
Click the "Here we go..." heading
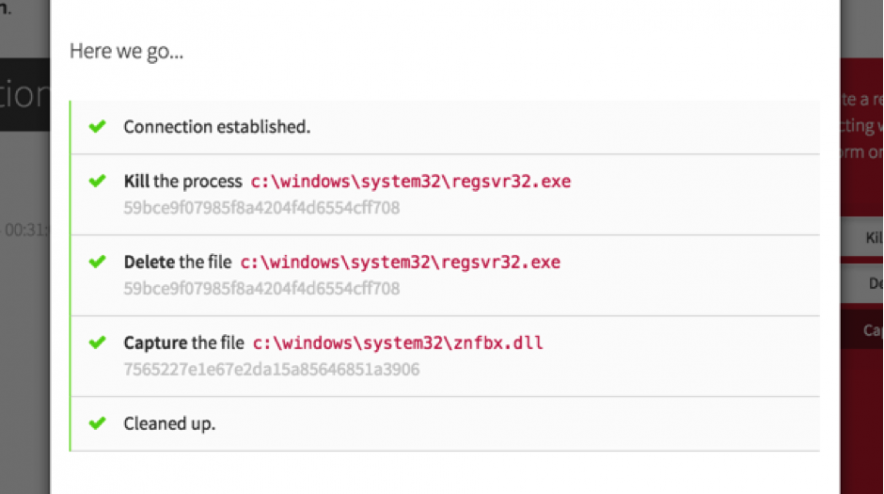pyautogui.click(x=126, y=51)
